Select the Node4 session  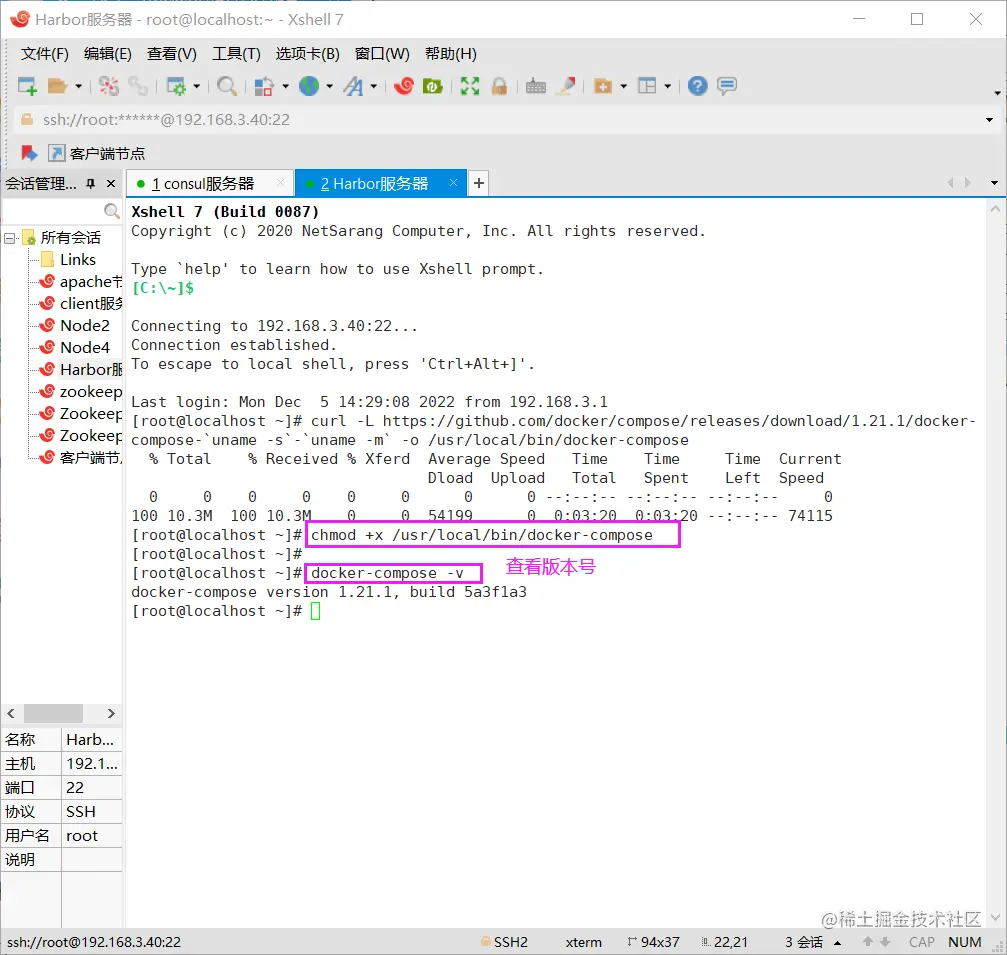[85, 347]
